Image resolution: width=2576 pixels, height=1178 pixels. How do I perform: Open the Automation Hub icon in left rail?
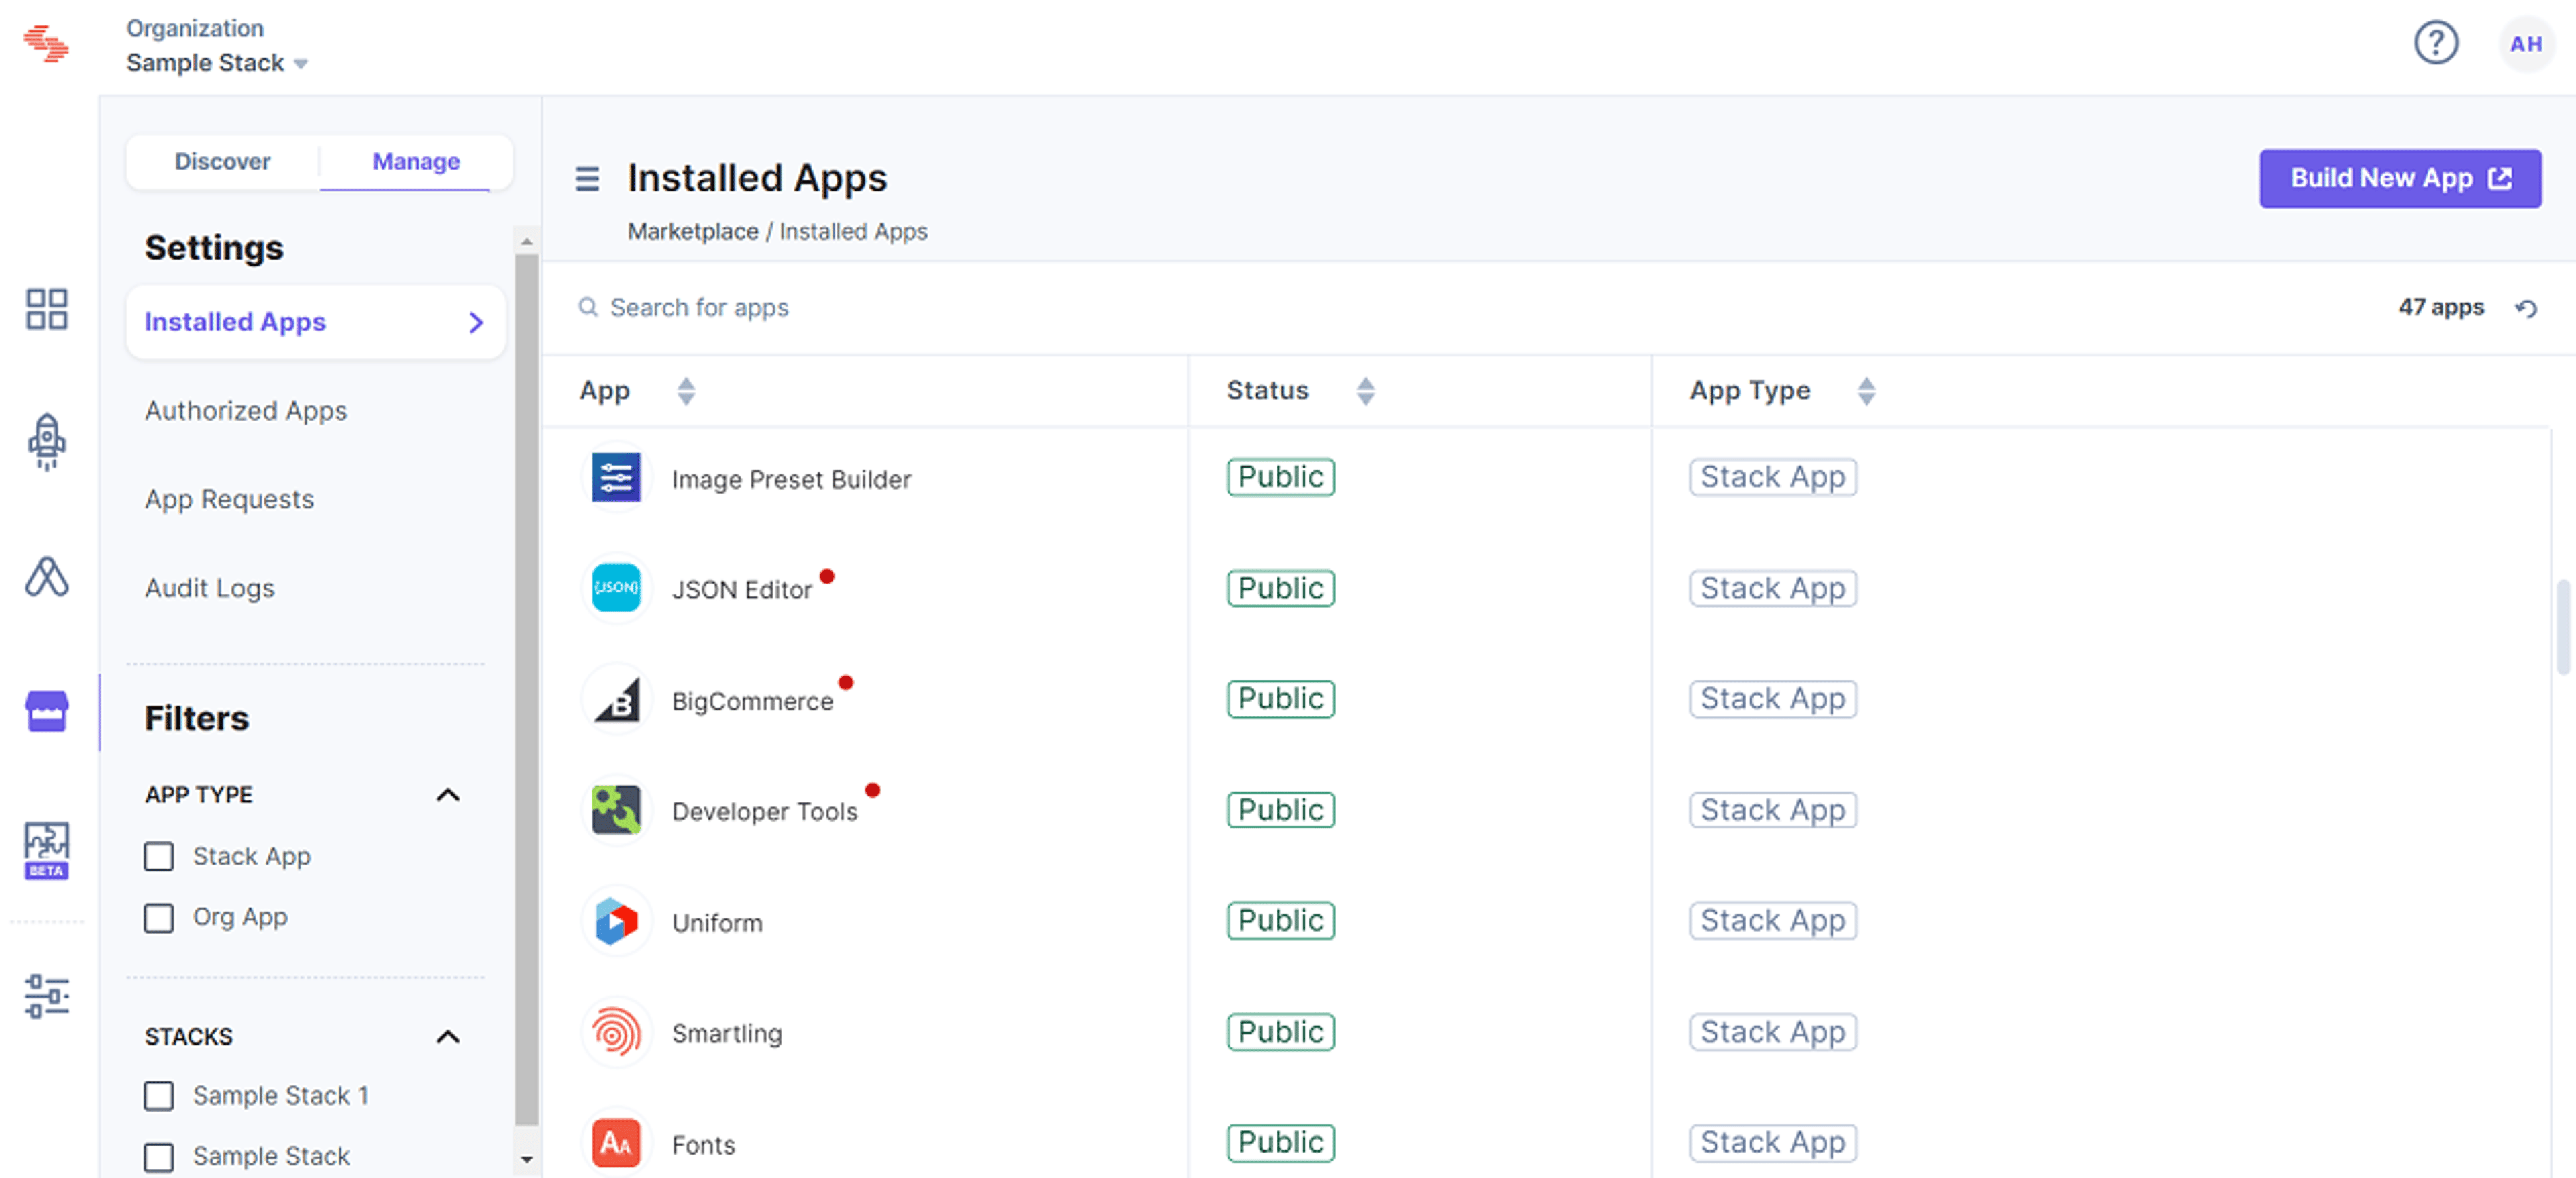pyautogui.click(x=46, y=576)
